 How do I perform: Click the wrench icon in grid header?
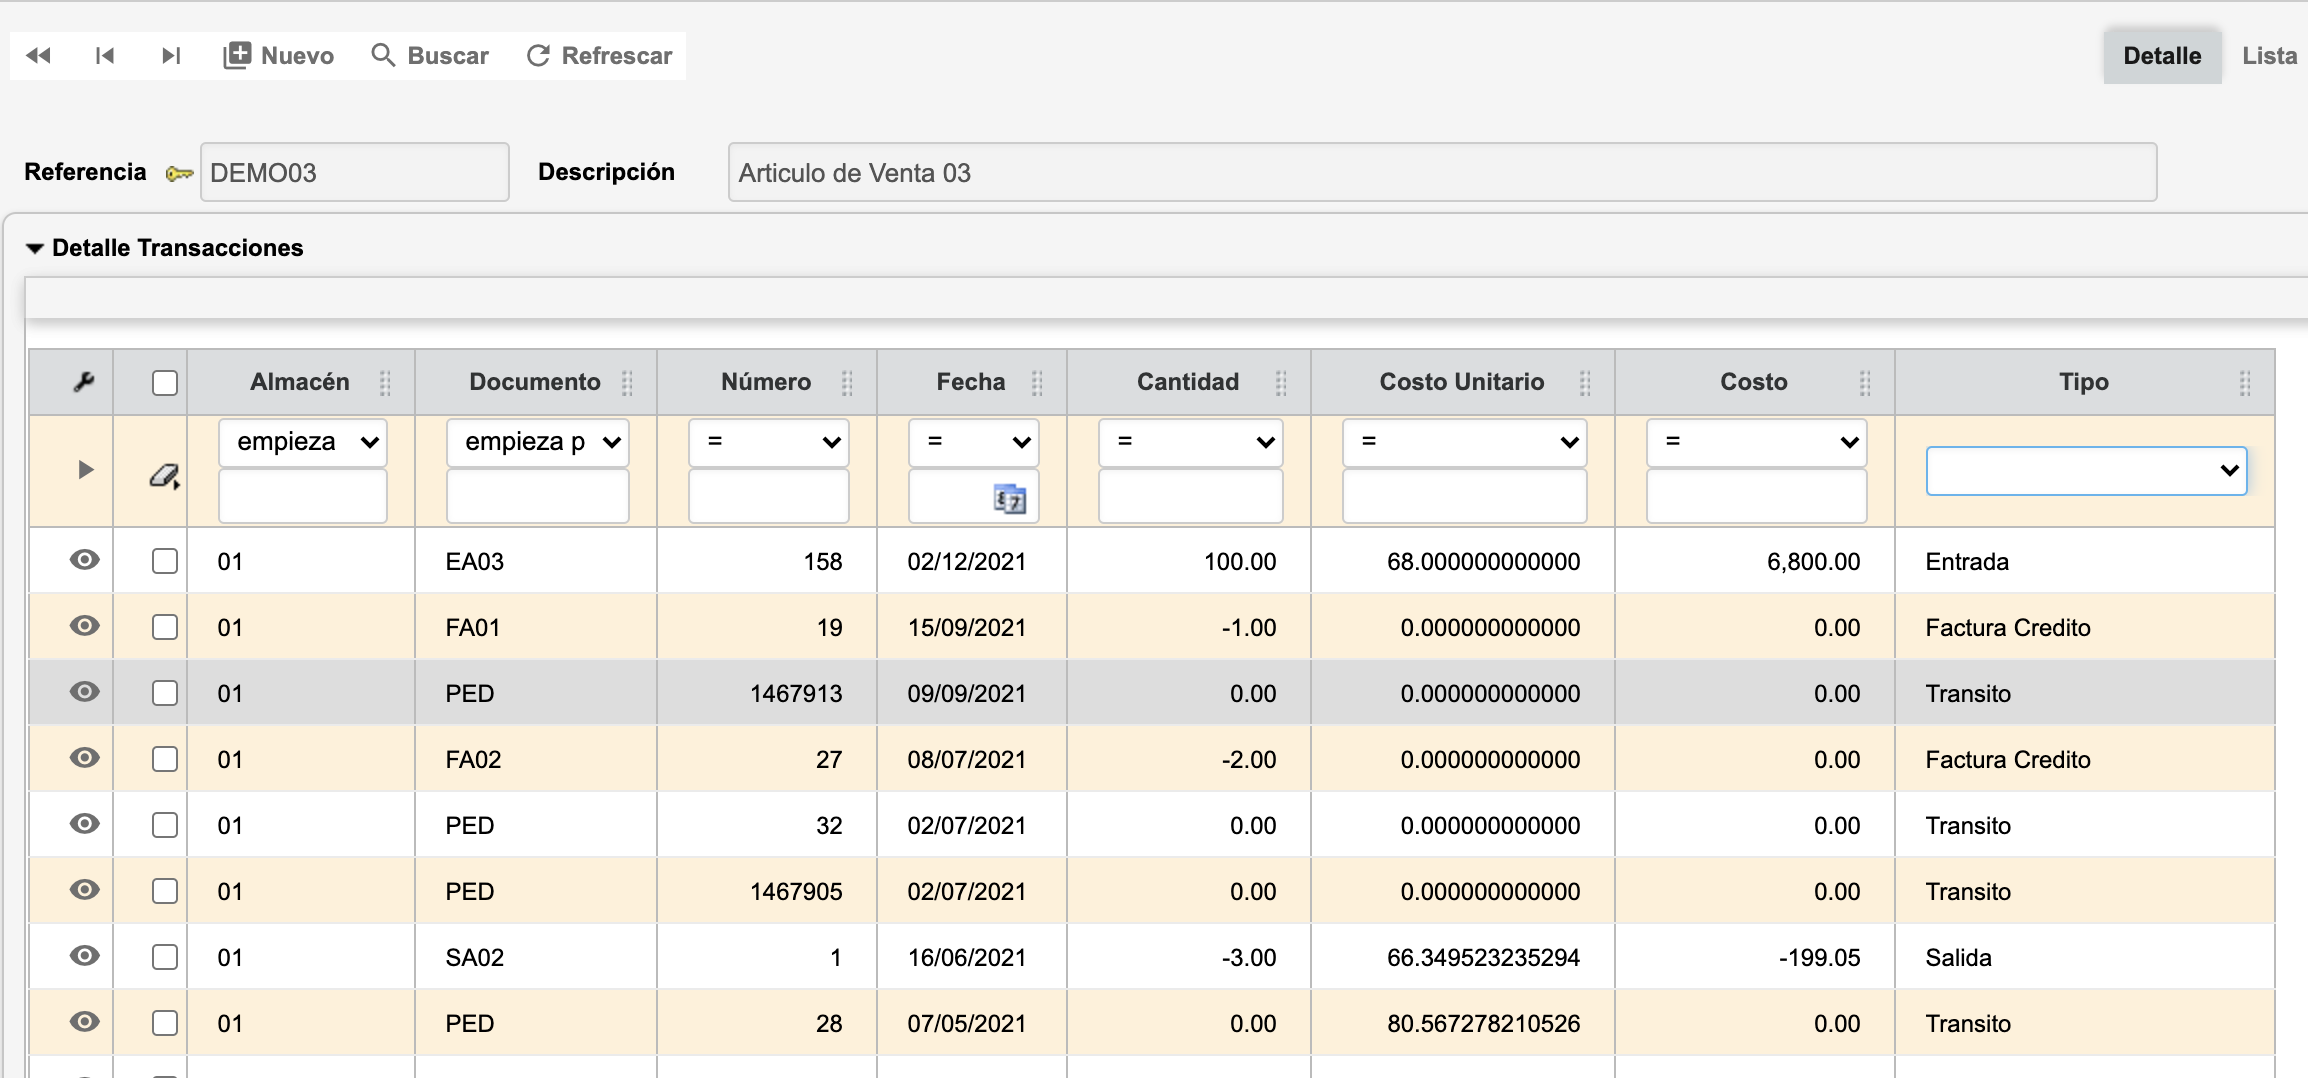pos(84,382)
